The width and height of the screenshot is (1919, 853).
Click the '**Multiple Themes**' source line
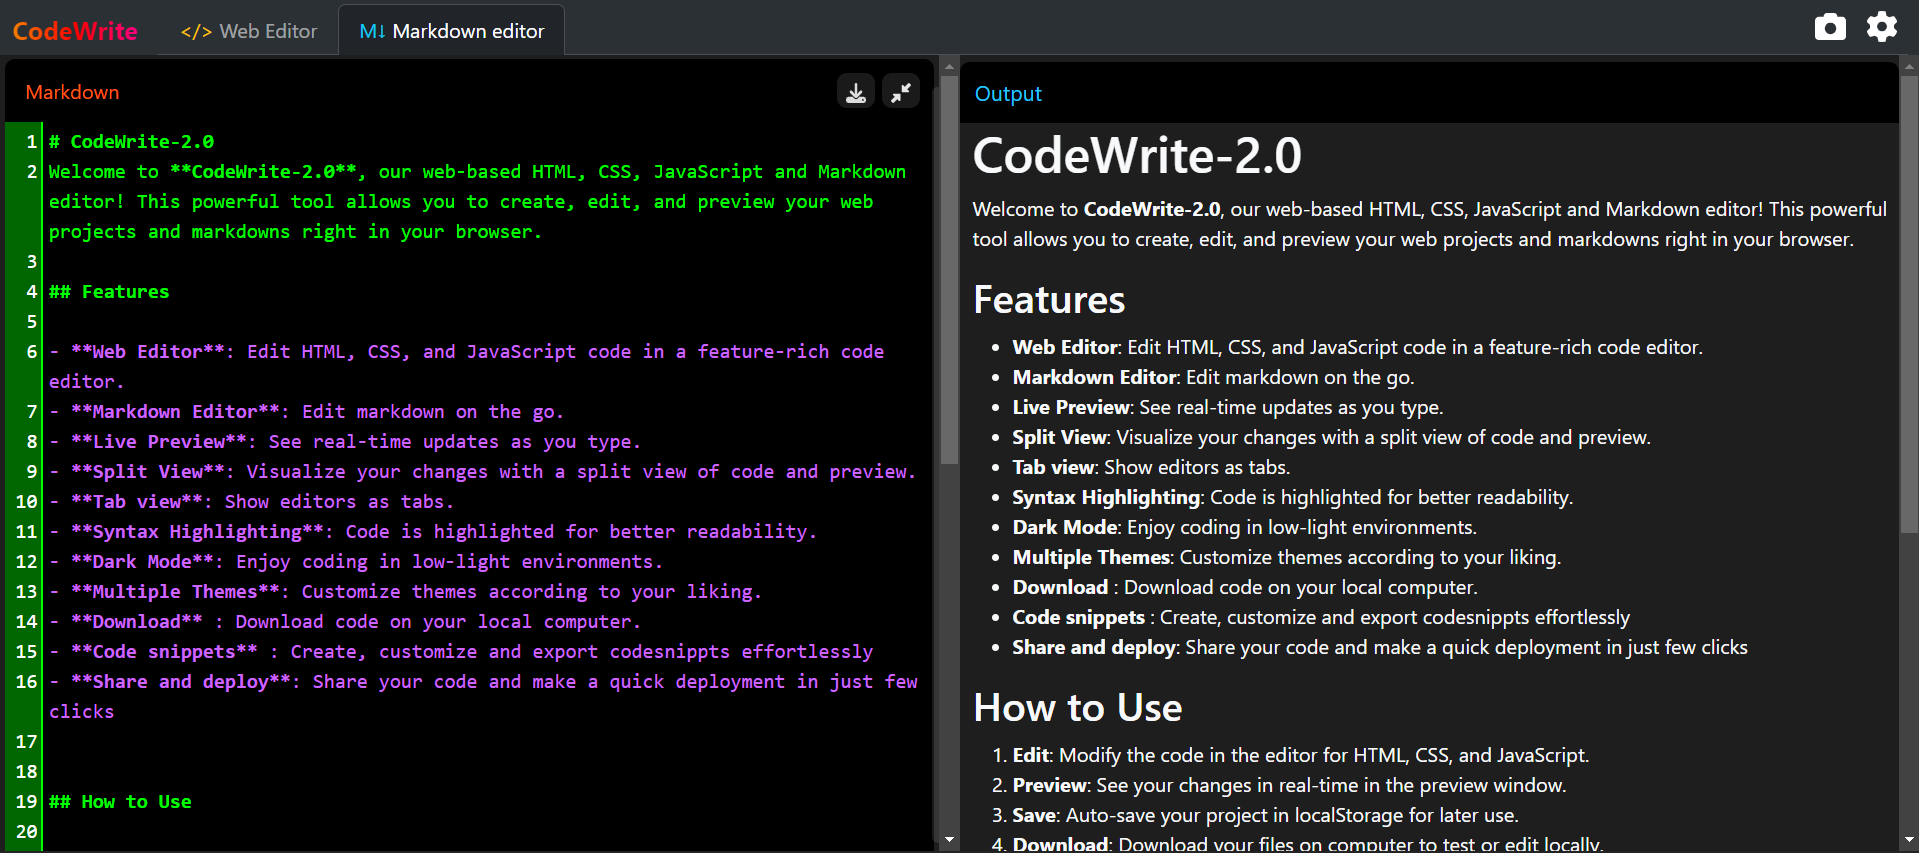[406, 592]
